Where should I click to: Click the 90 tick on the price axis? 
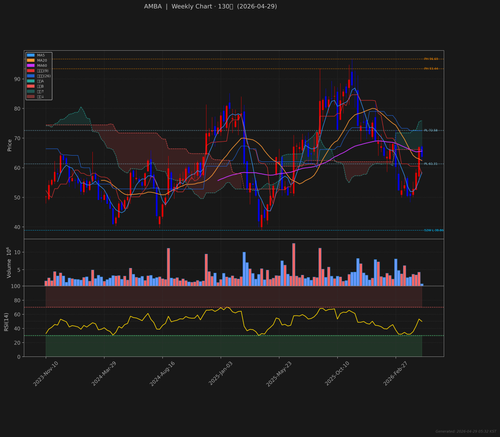(17, 79)
